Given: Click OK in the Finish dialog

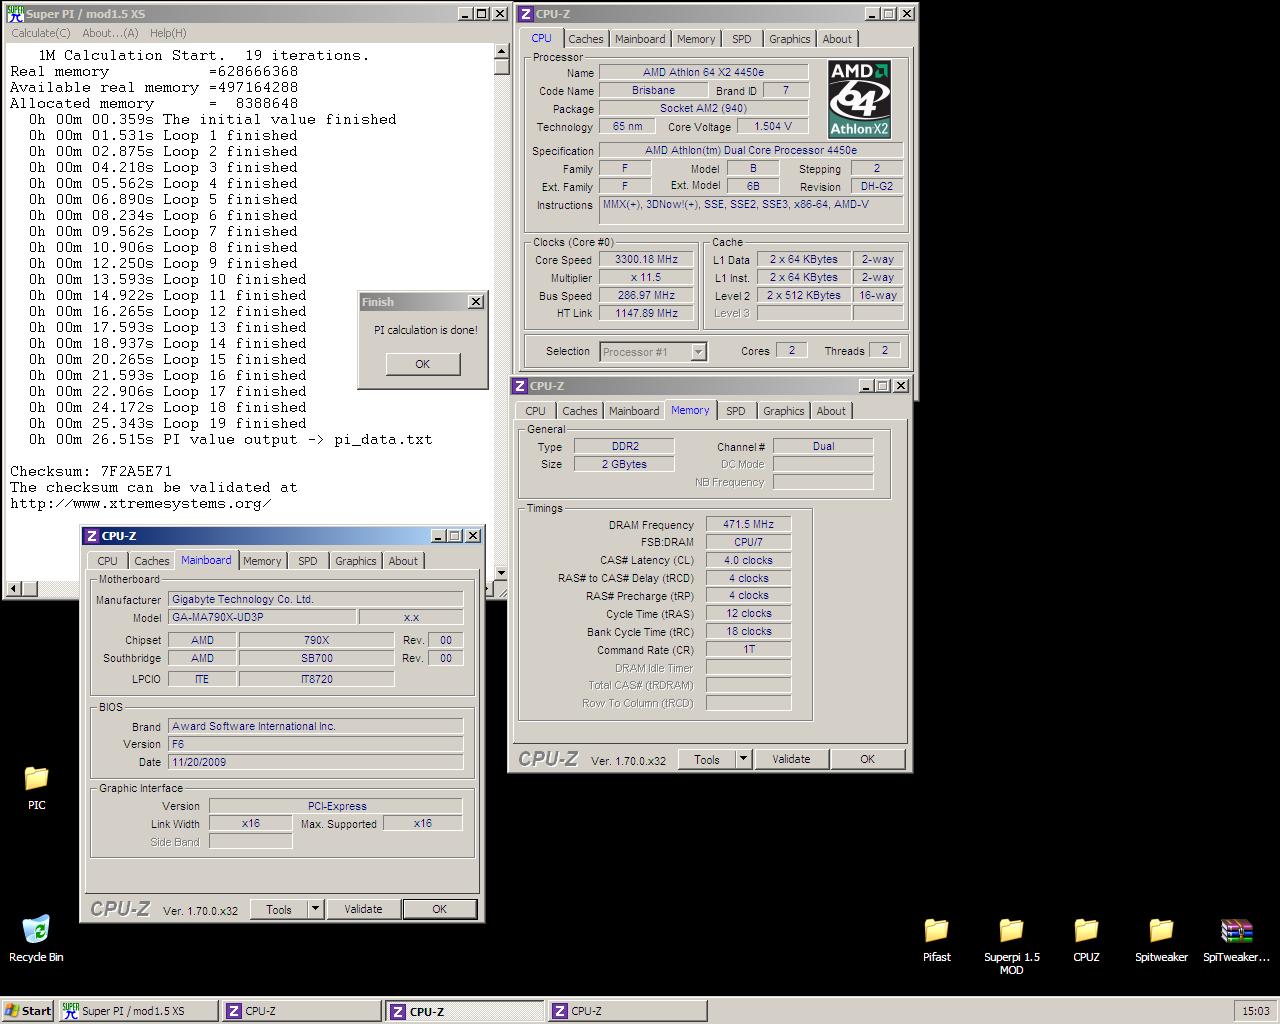Looking at the screenshot, I should coord(423,364).
